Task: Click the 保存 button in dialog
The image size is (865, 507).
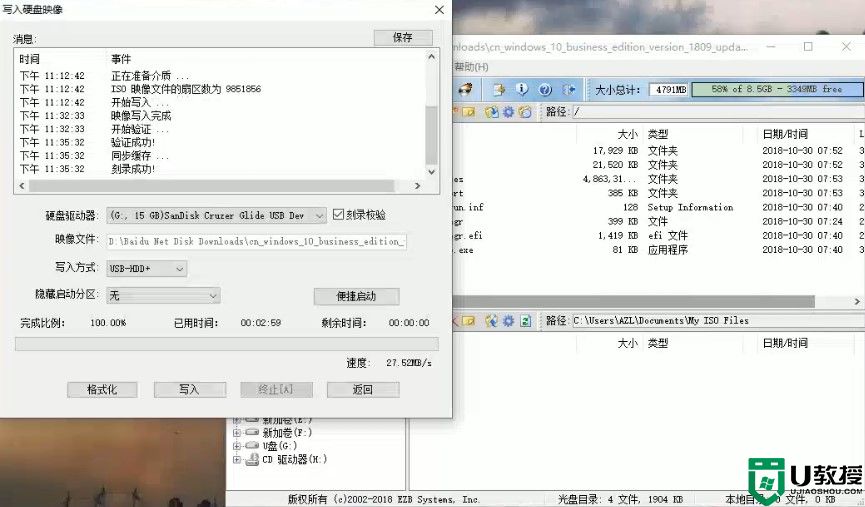Action: 403,38
